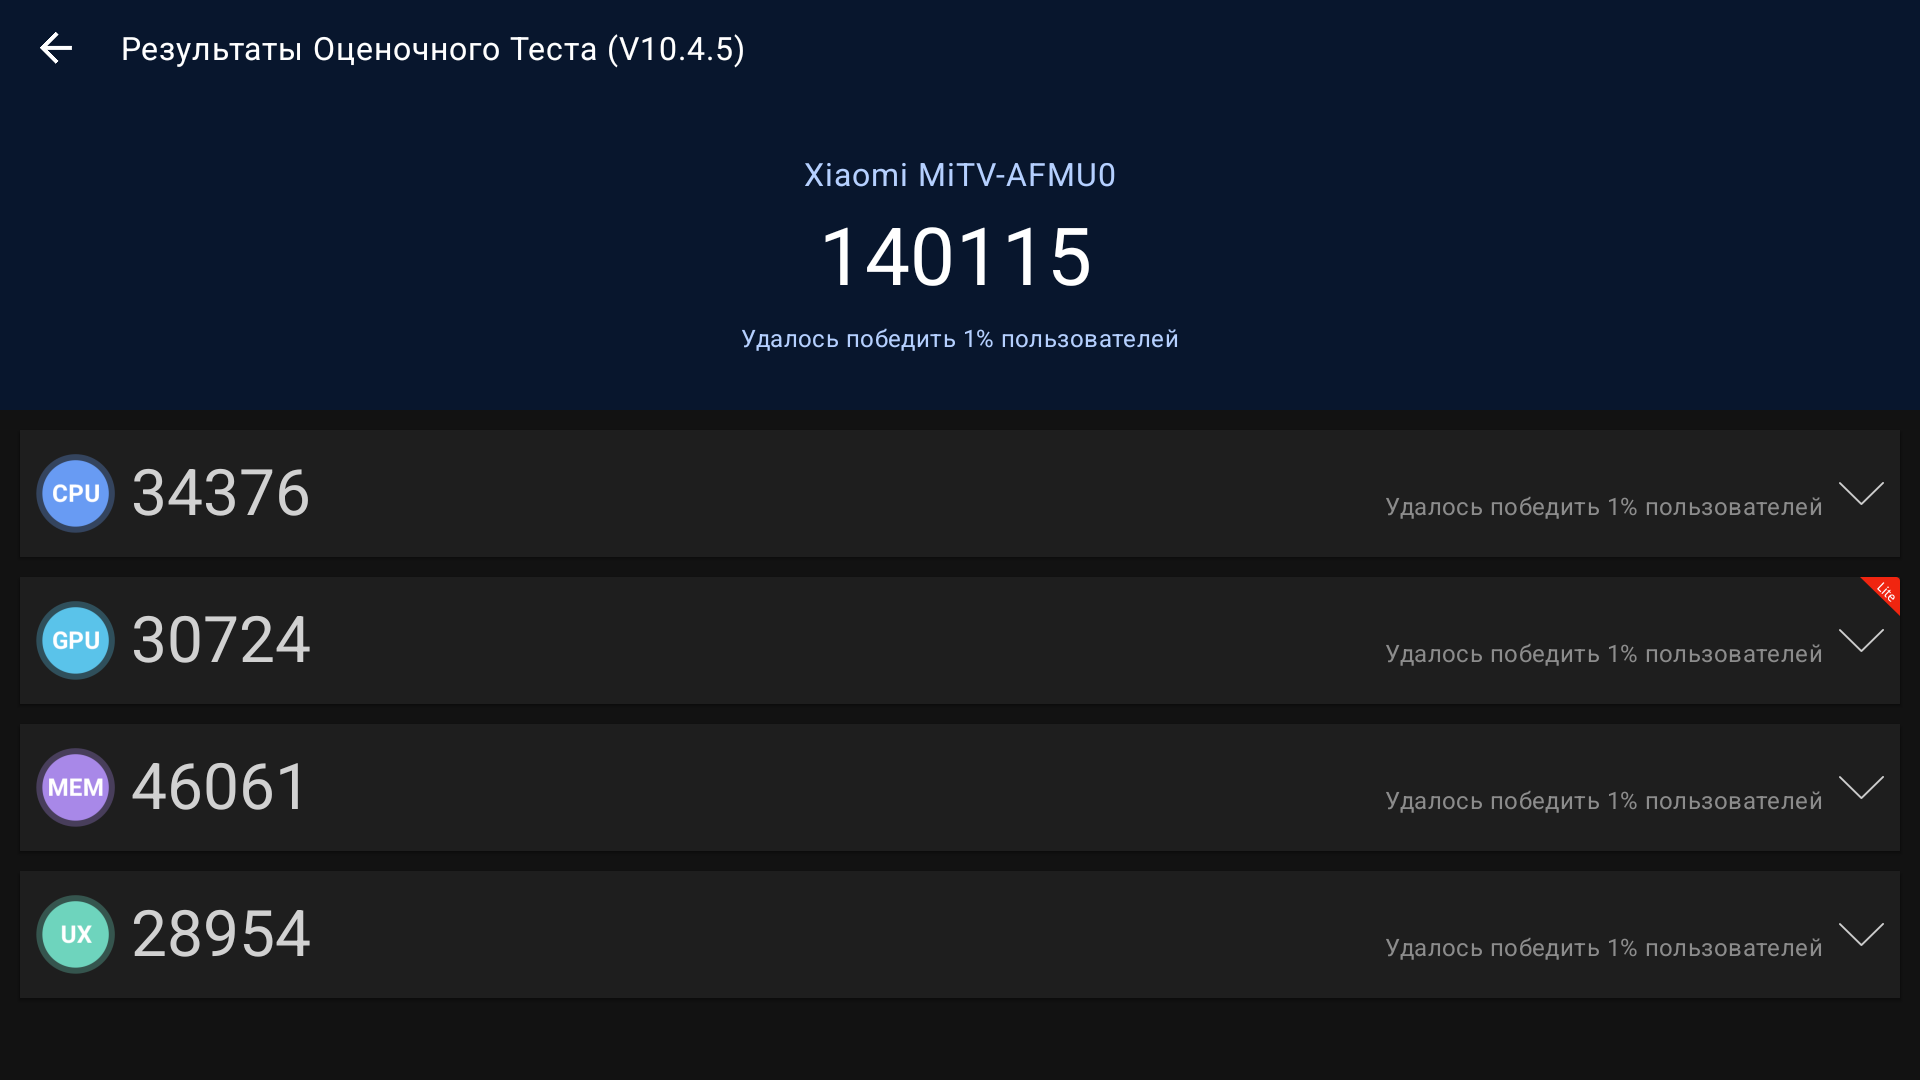1920x1080 pixels.
Task: Click the MEM score 46061
Action: coord(219,787)
